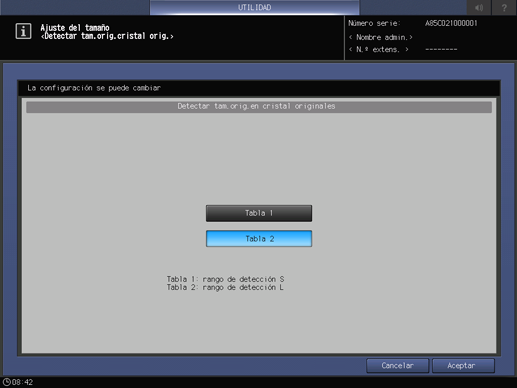
Task: Open help with the question mark icon
Action: click(504, 7)
